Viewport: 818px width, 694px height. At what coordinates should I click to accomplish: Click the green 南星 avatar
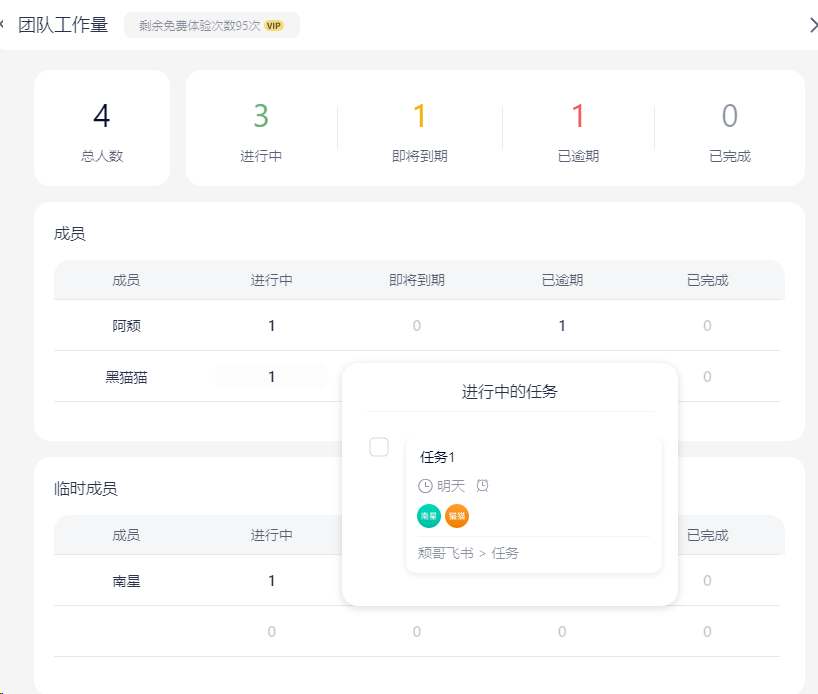(x=429, y=516)
